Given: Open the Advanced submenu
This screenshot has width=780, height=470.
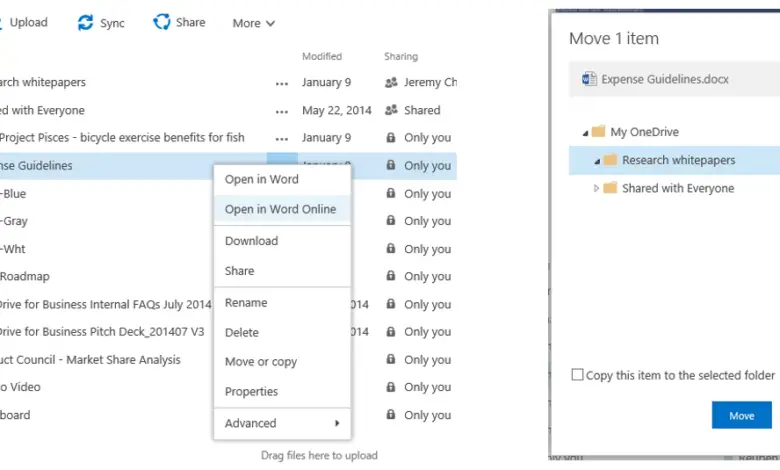Looking at the screenshot, I should [x=281, y=423].
